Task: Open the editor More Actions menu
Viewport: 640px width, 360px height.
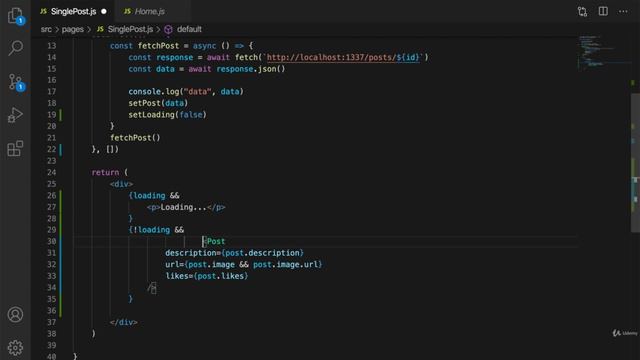Action: 623,11
